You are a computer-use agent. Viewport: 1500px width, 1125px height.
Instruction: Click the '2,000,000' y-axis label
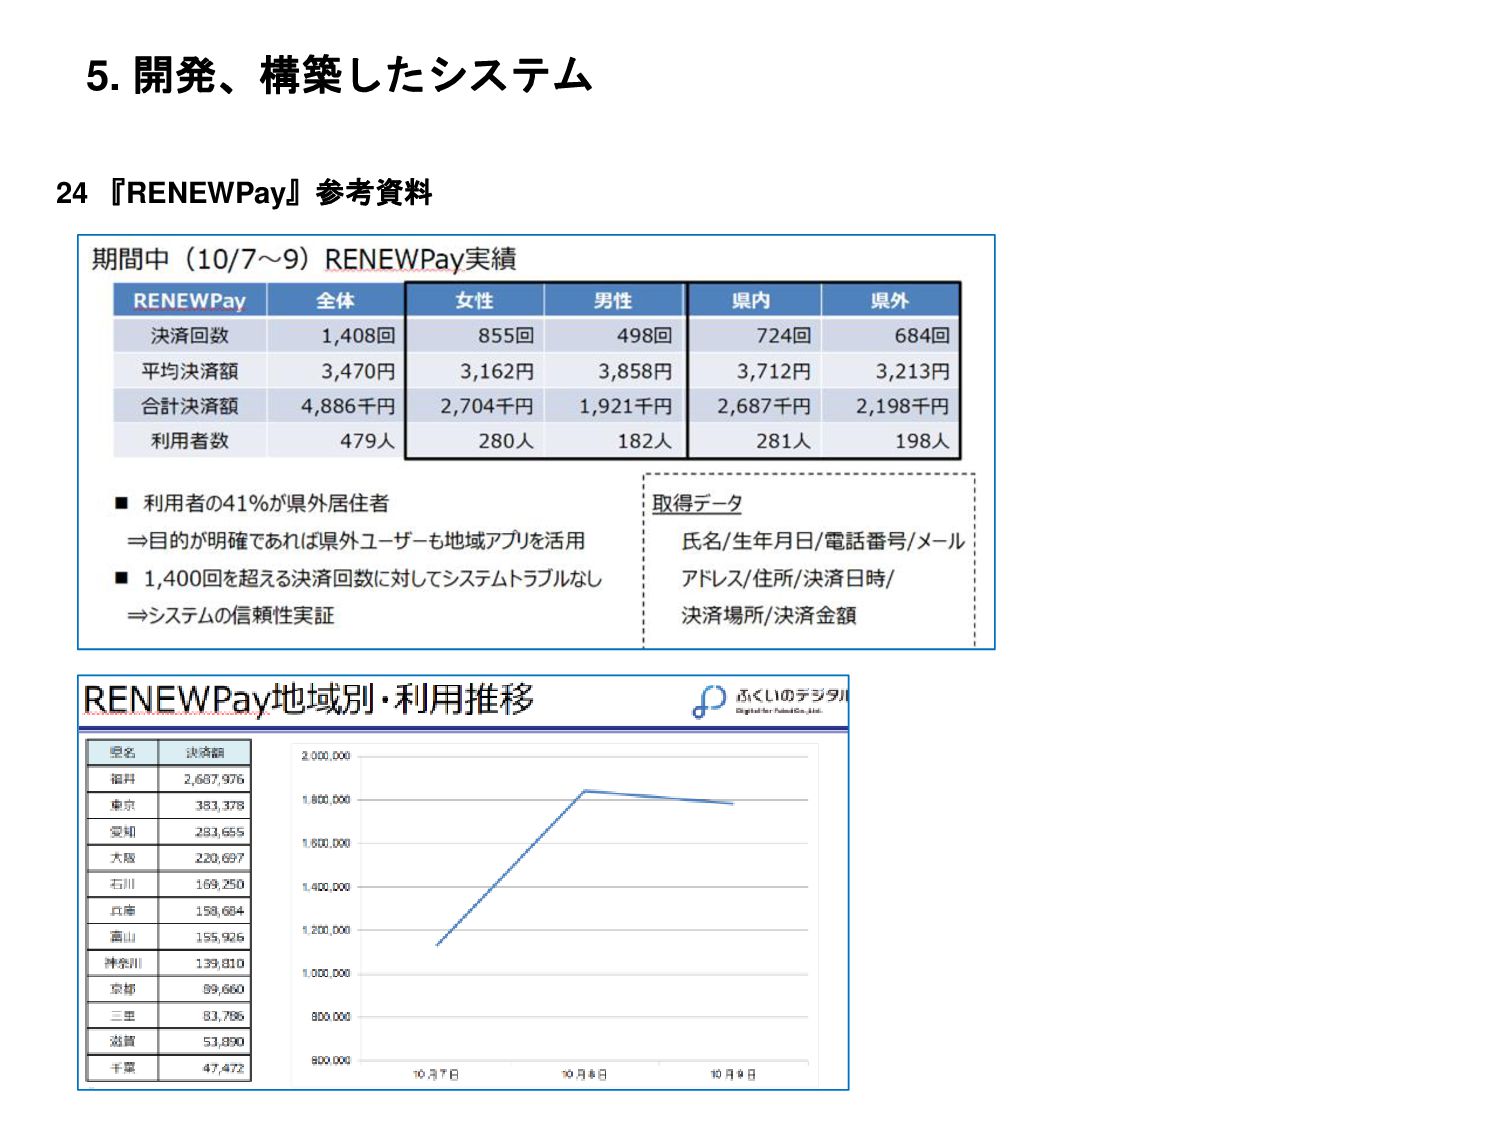point(326,756)
